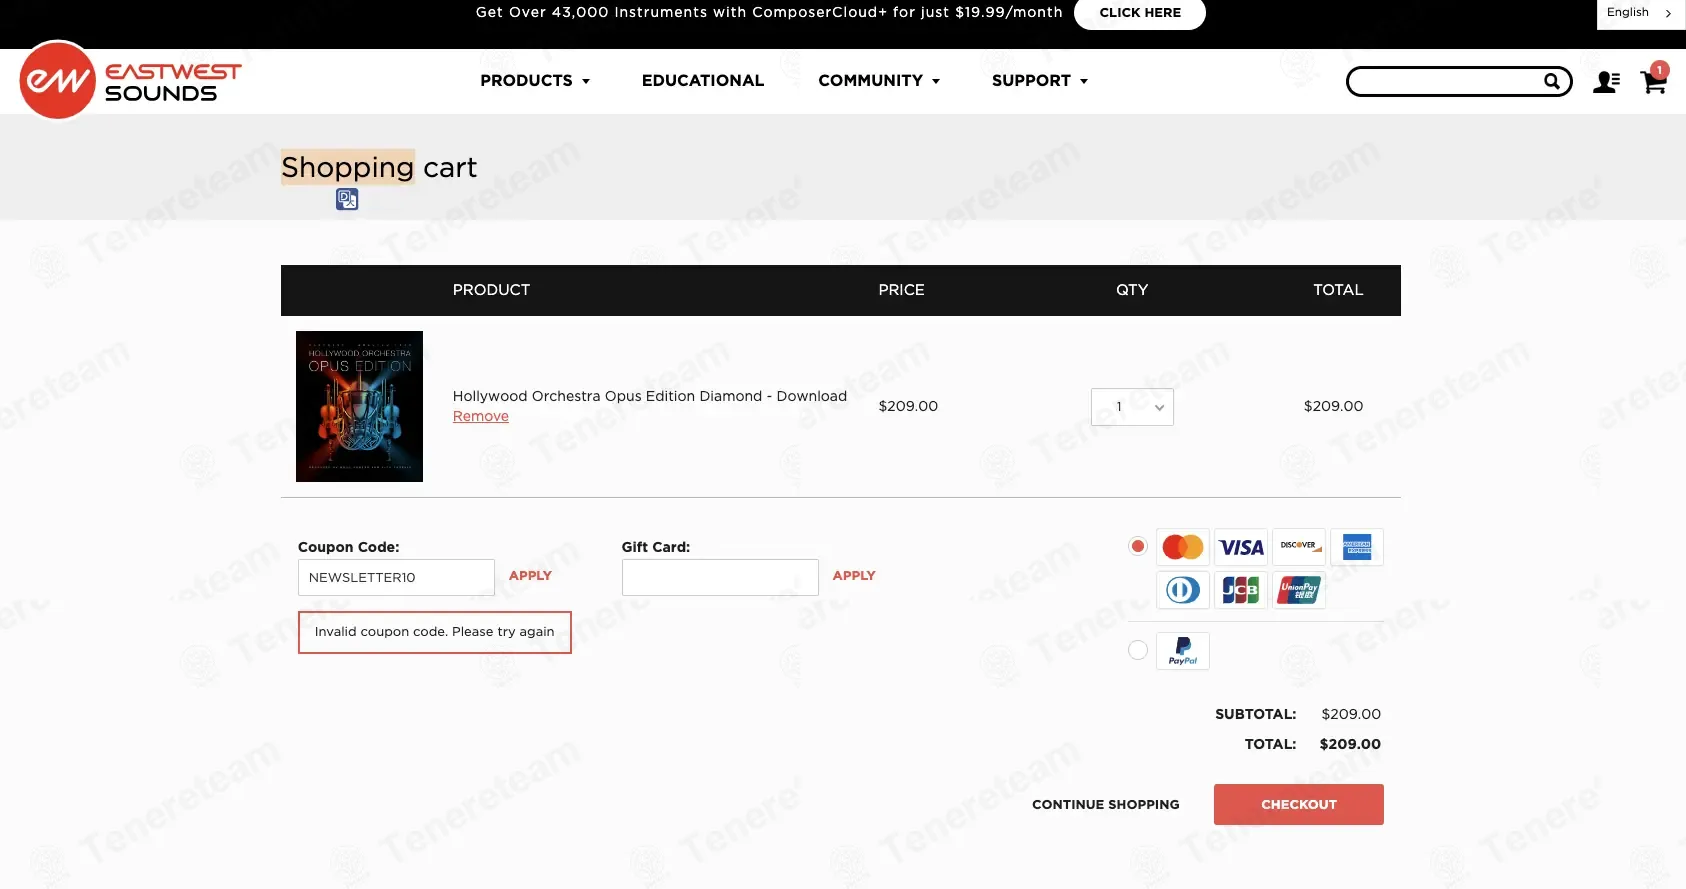Apply the coupon code
This screenshot has width=1686, height=889.
pos(530,576)
